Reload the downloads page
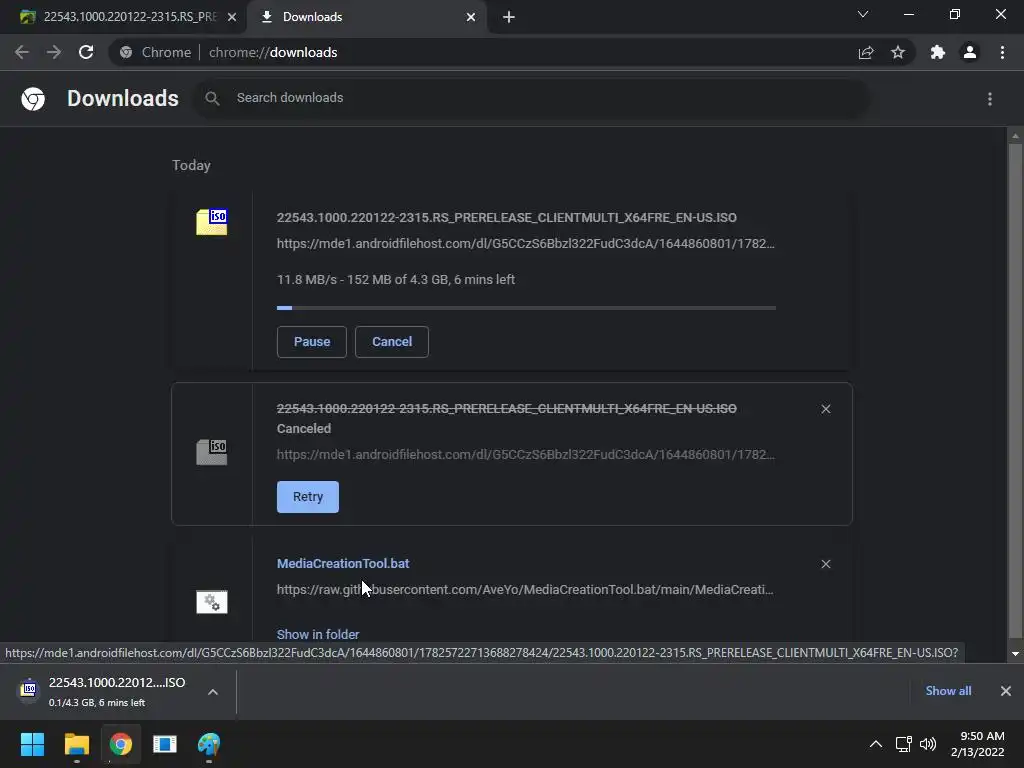This screenshot has height=768, width=1024. click(86, 52)
